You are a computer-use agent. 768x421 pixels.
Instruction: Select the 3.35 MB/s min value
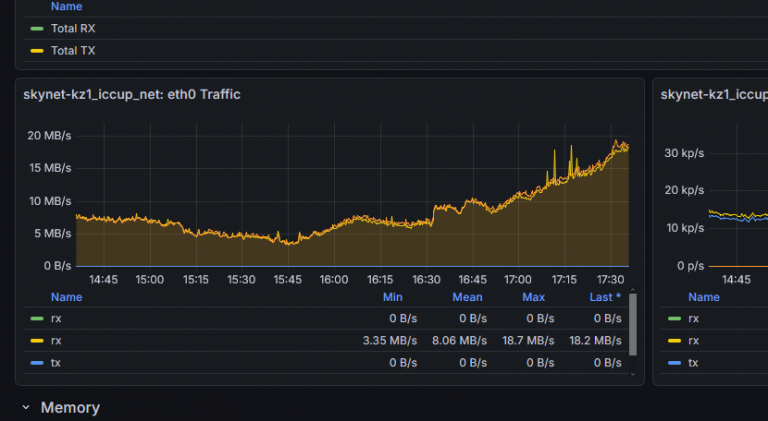(390, 341)
